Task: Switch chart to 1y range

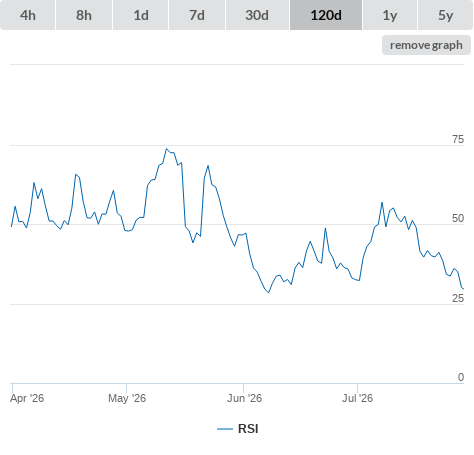Action: click(390, 15)
